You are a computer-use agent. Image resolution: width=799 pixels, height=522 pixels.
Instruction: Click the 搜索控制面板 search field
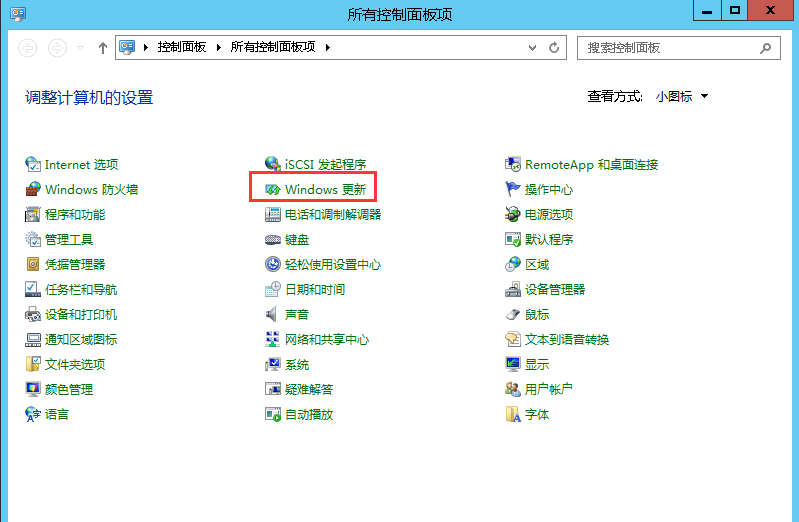(669, 47)
